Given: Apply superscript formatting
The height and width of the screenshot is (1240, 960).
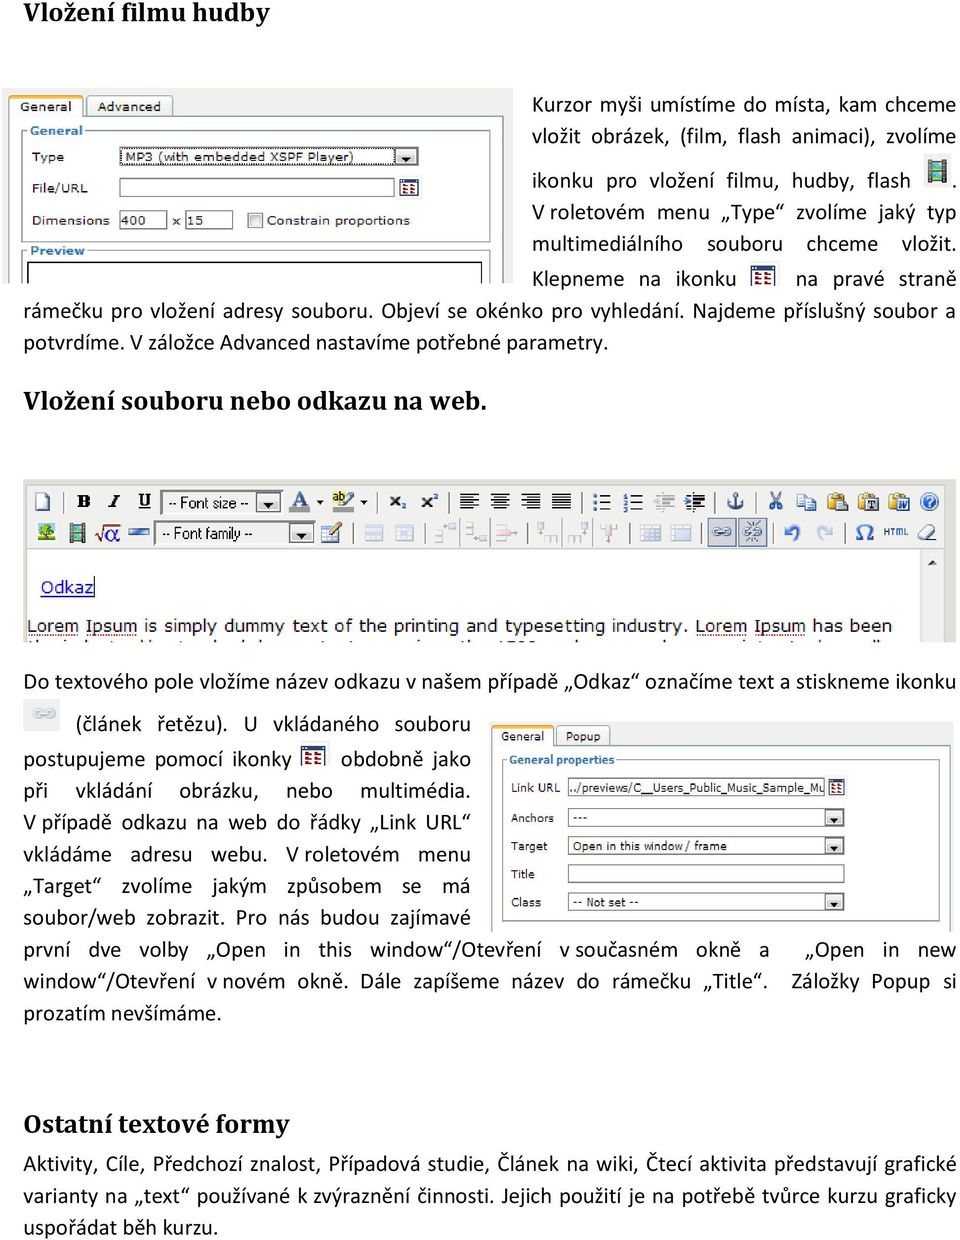Looking at the screenshot, I should 429,502.
